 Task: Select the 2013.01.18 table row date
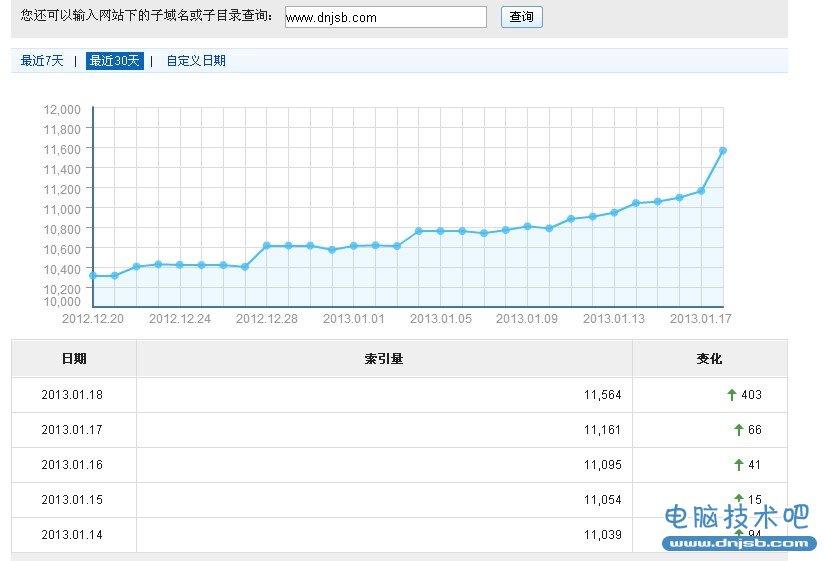click(72, 395)
